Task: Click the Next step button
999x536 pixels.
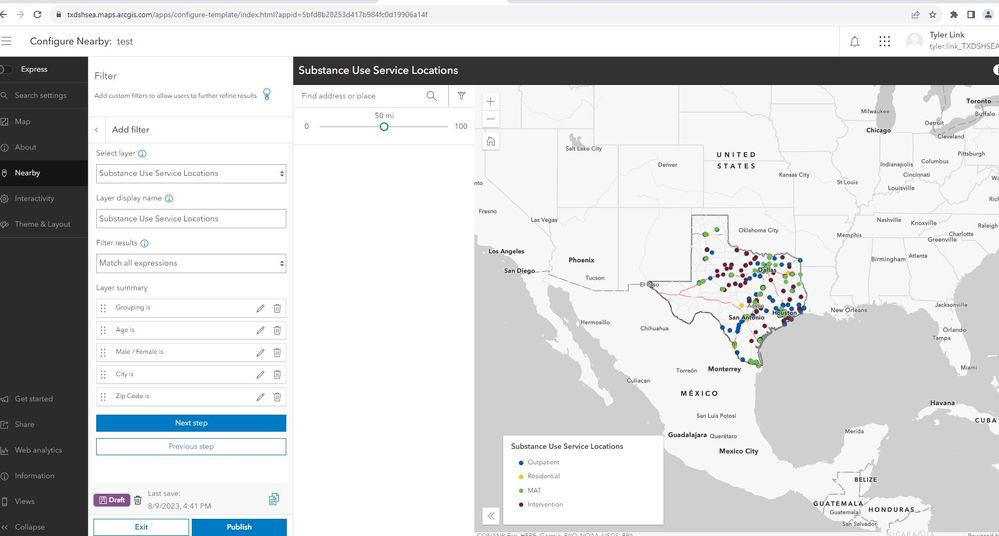Action: pos(191,423)
